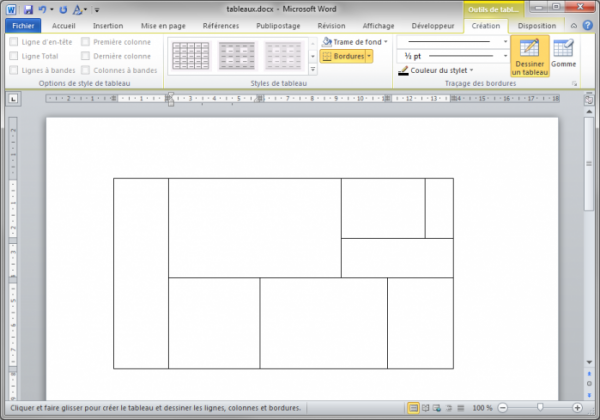Select the first table style thumbnail
The image size is (600, 420).
coord(190,55)
